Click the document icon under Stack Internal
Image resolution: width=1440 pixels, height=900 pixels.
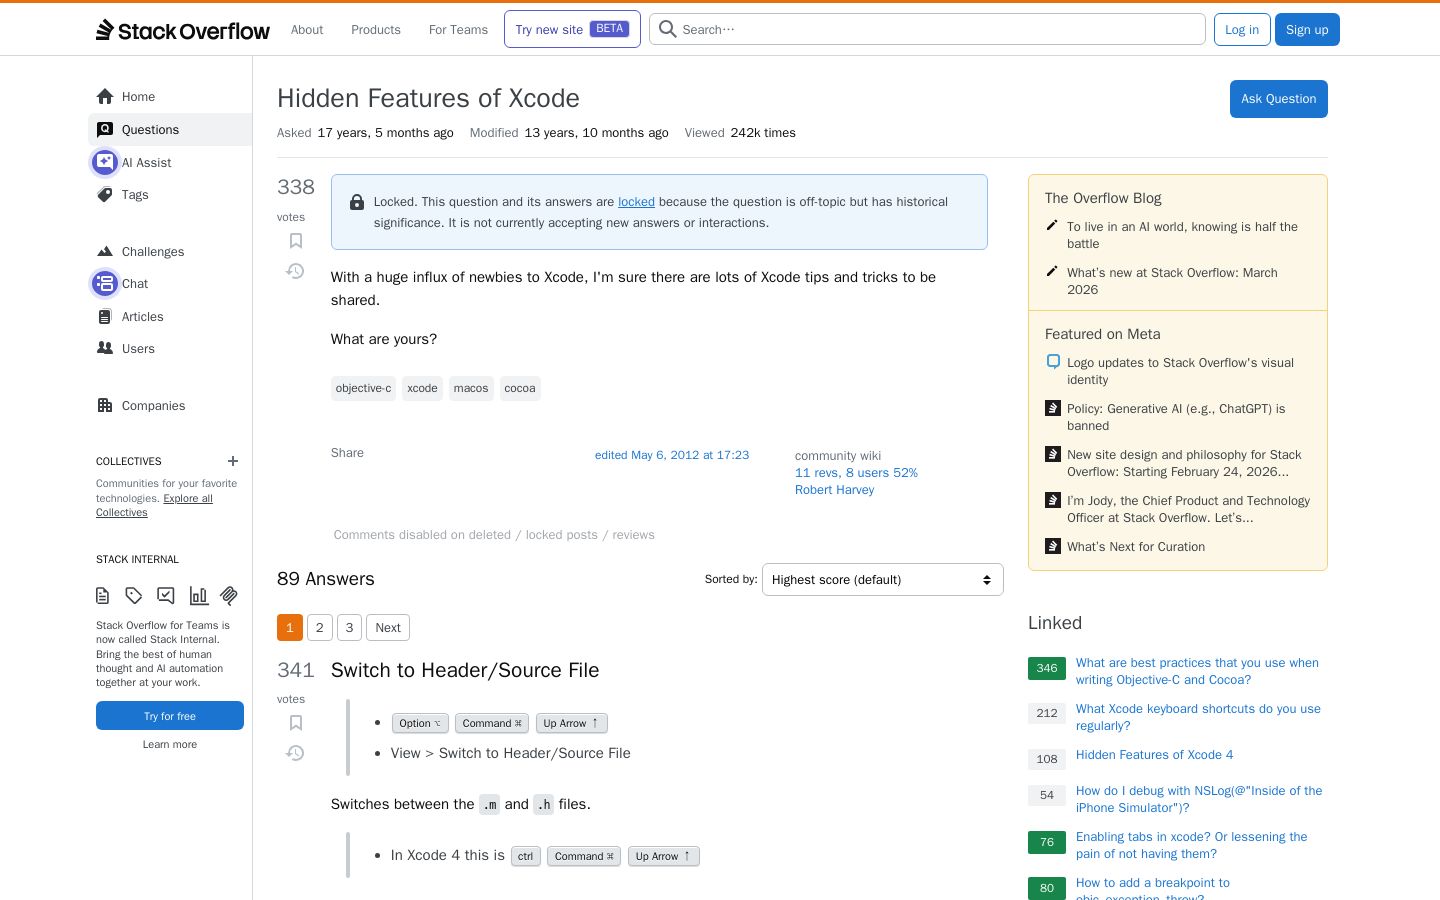(103, 596)
